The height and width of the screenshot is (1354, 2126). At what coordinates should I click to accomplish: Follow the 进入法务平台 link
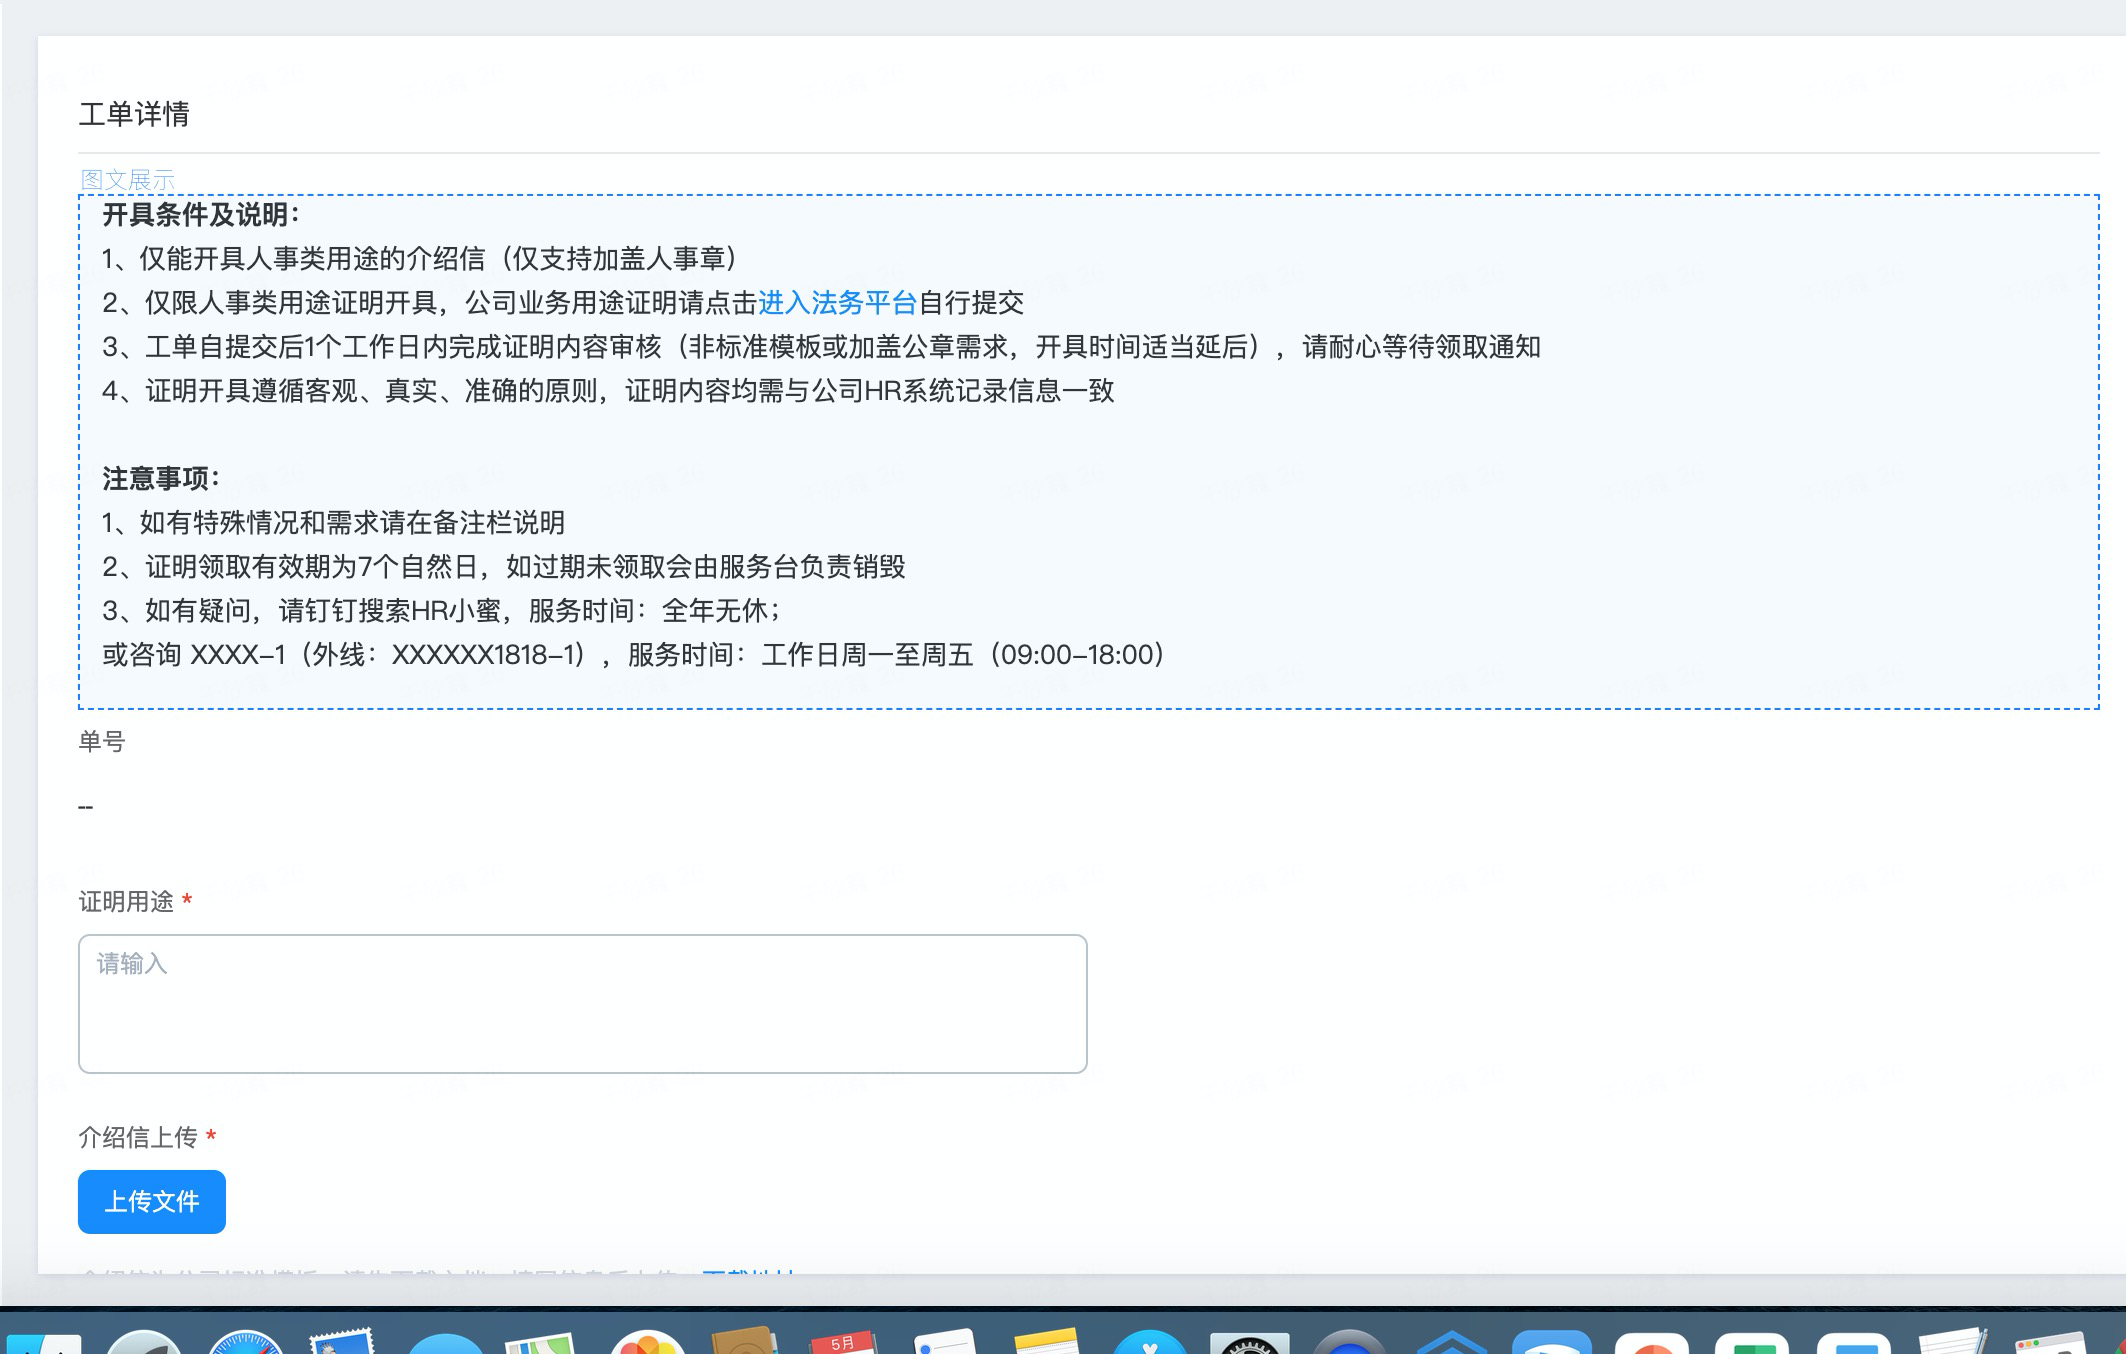pyautogui.click(x=837, y=303)
